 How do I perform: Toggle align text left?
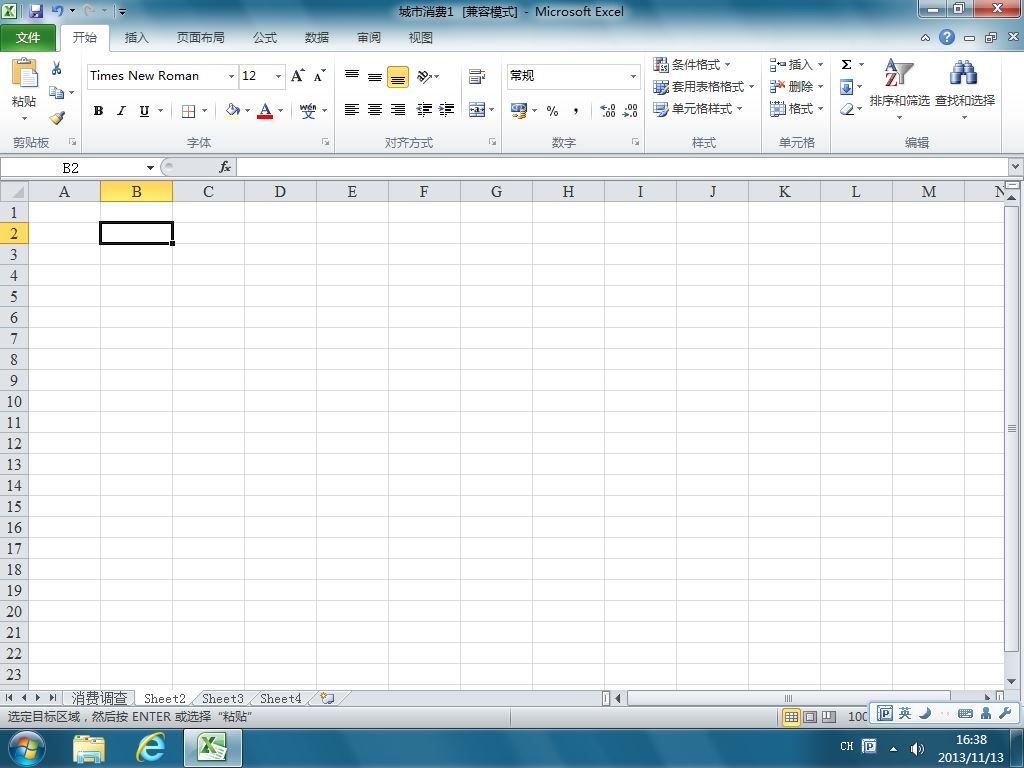[352, 110]
